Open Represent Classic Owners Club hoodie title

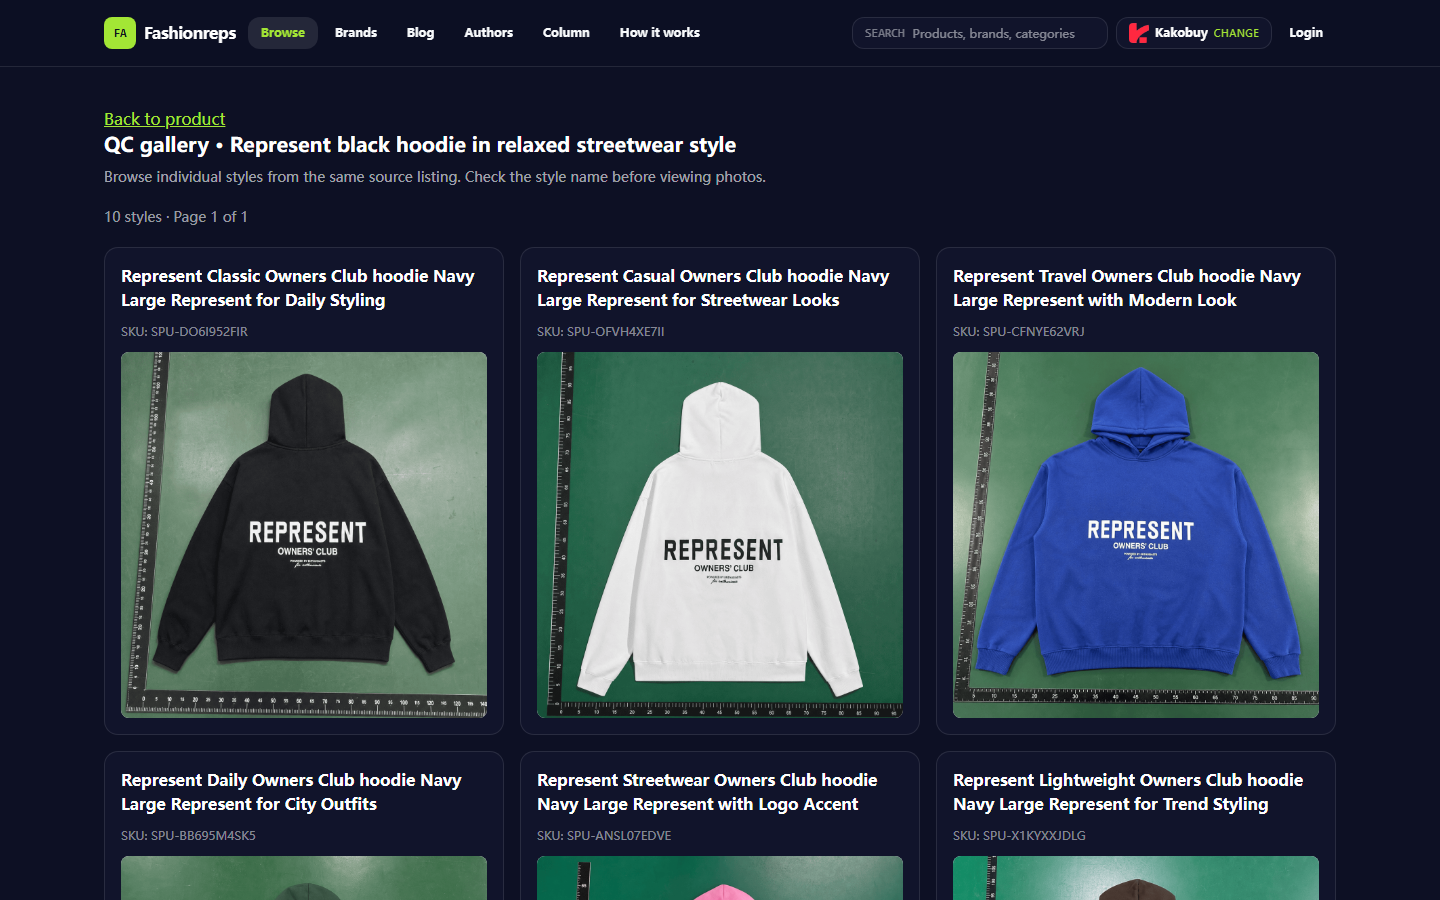pyautogui.click(x=298, y=288)
